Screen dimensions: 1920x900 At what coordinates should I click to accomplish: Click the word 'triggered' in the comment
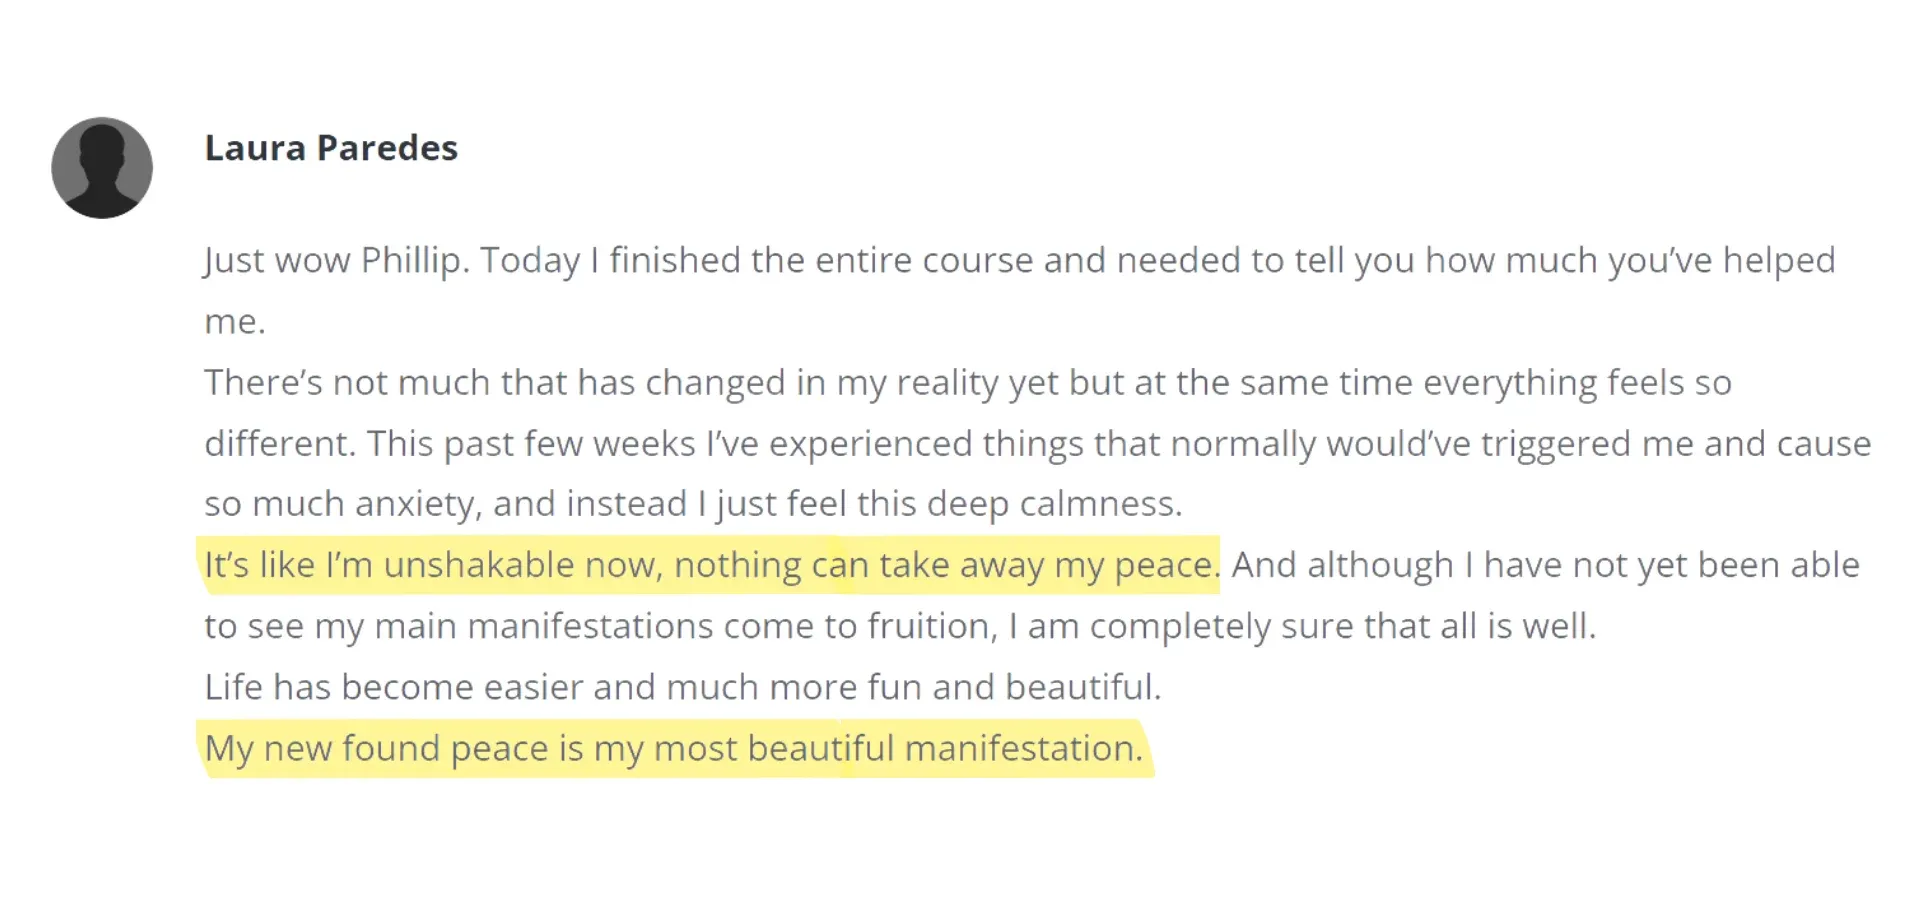click(1556, 443)
